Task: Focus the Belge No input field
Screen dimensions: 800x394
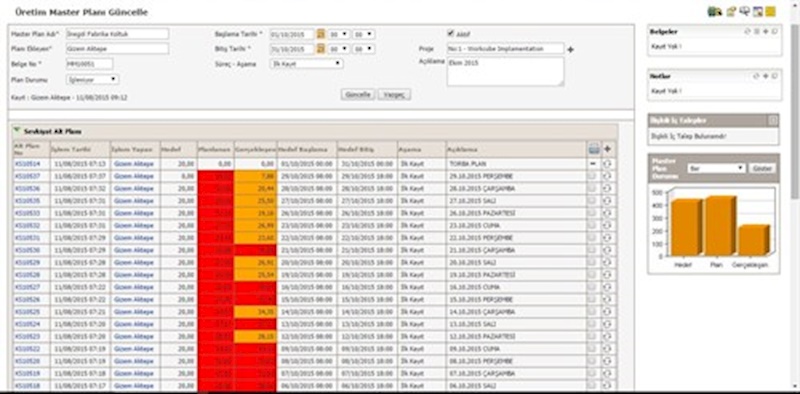Action: tap(90, 64)
